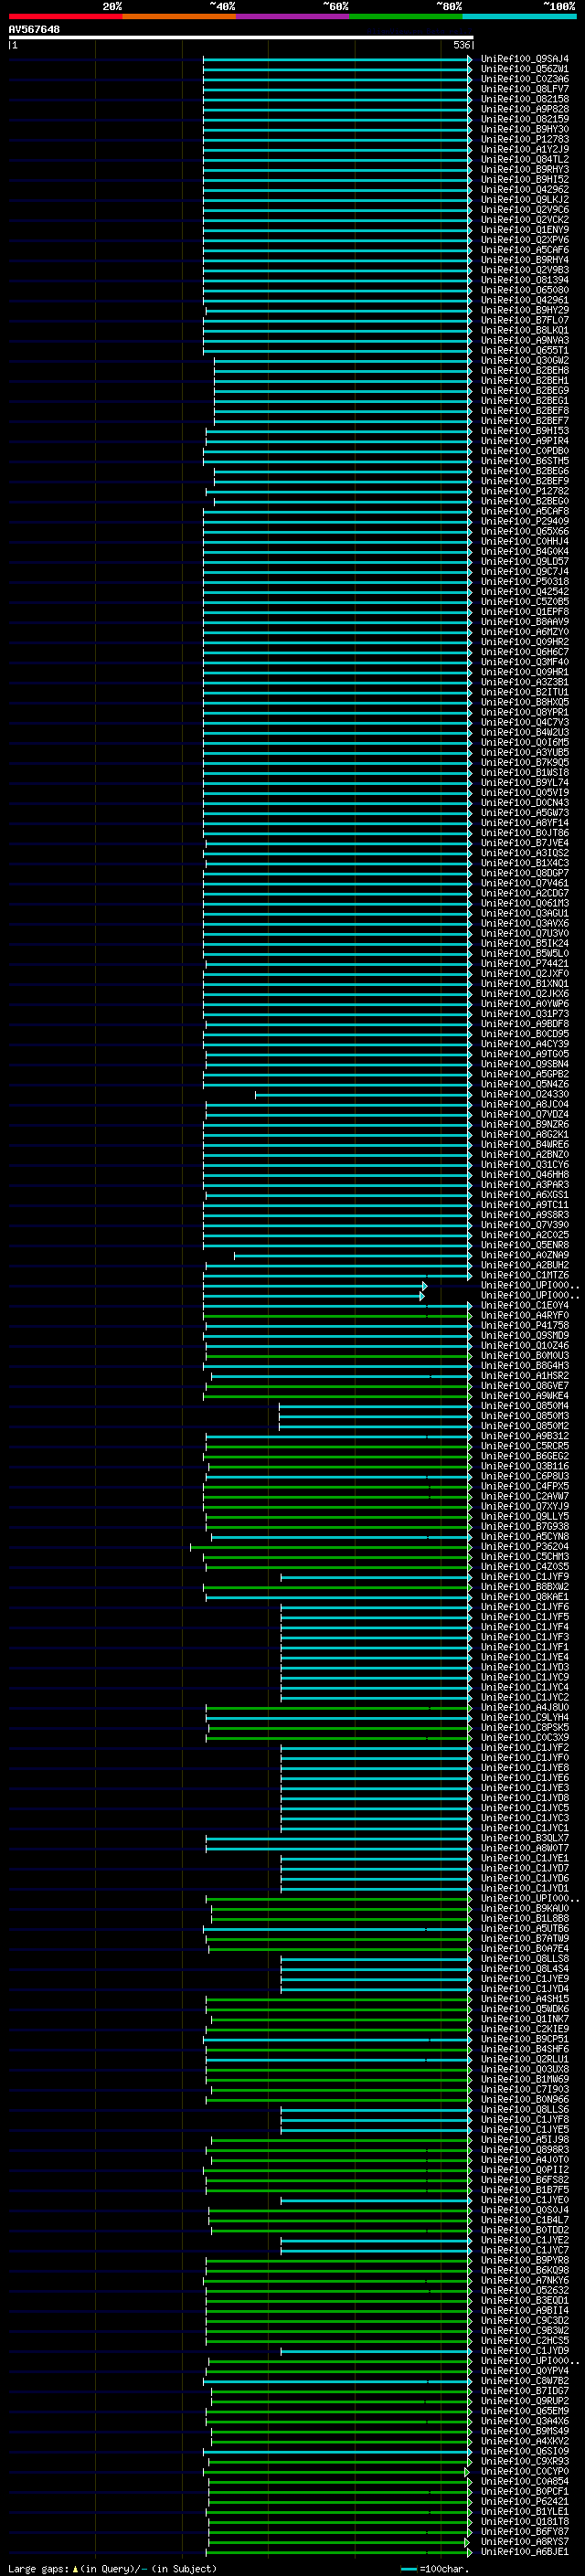585x2576 pixels.
Task: Select hit UniRef100_A5UTB6
Action: click(x=524, y=1929)
